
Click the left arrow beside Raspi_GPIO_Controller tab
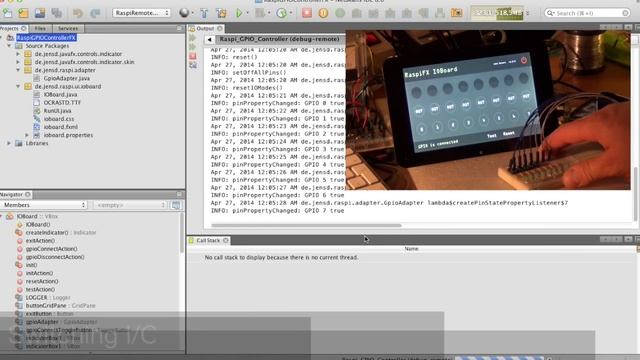pos(209,40)
